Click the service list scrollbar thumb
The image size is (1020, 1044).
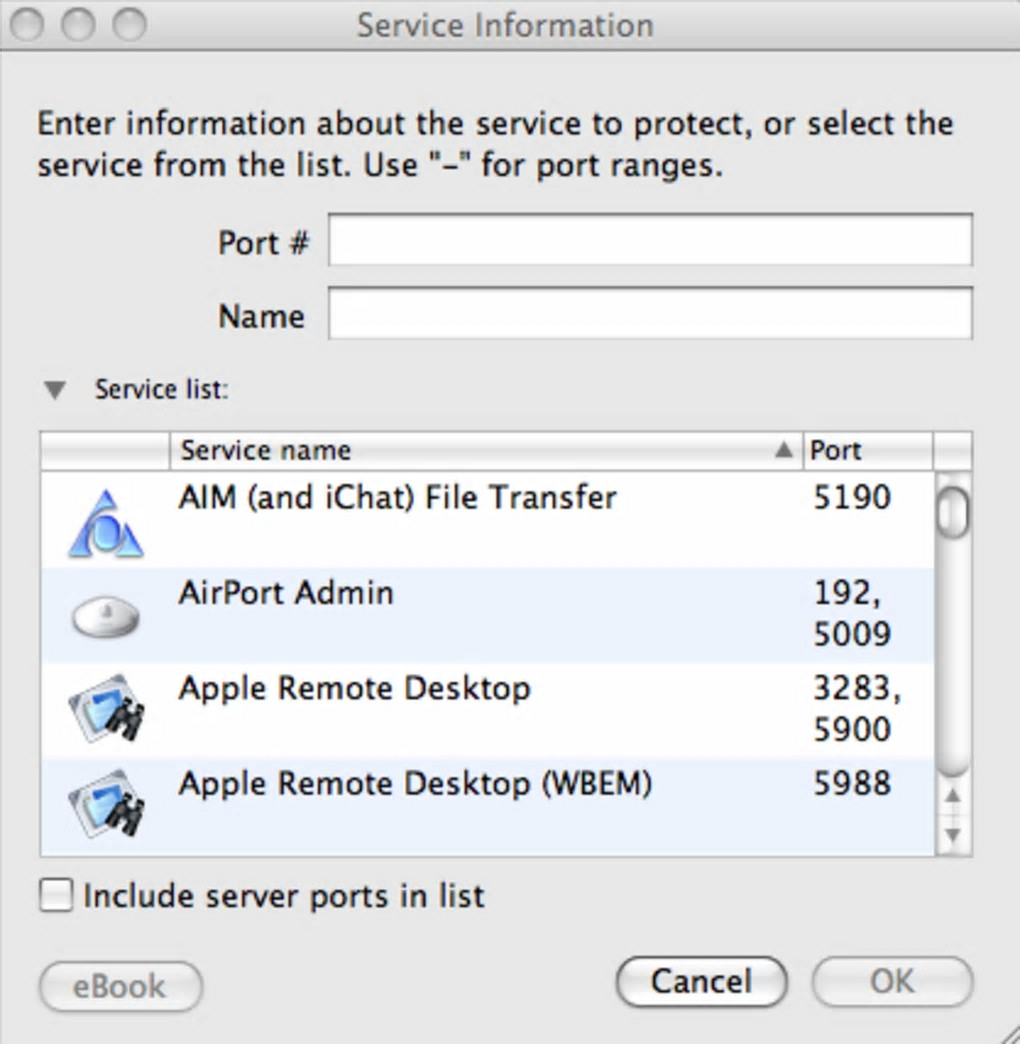tap(953, 510)
